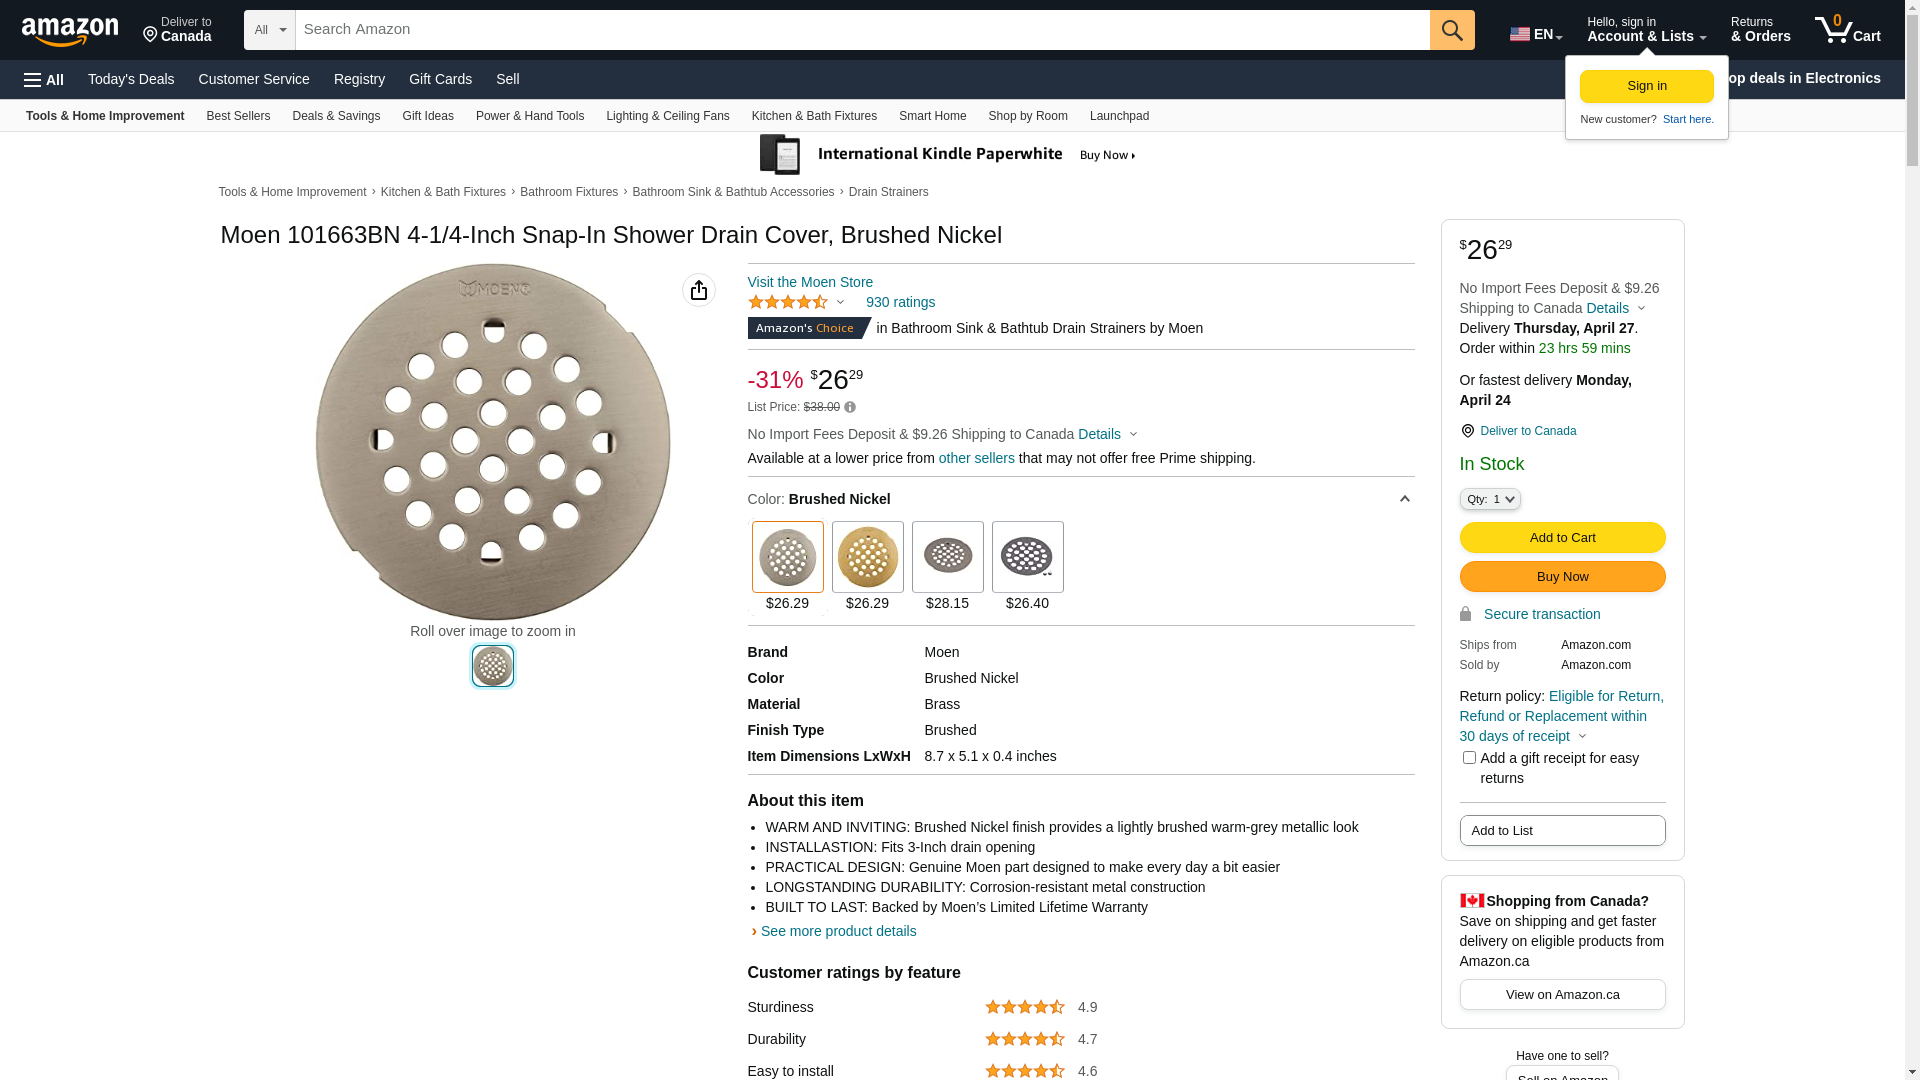Click in the Search Amazon field
Screen dimensions: 1920x1080
pyautogui.click(x=862, y=30)
